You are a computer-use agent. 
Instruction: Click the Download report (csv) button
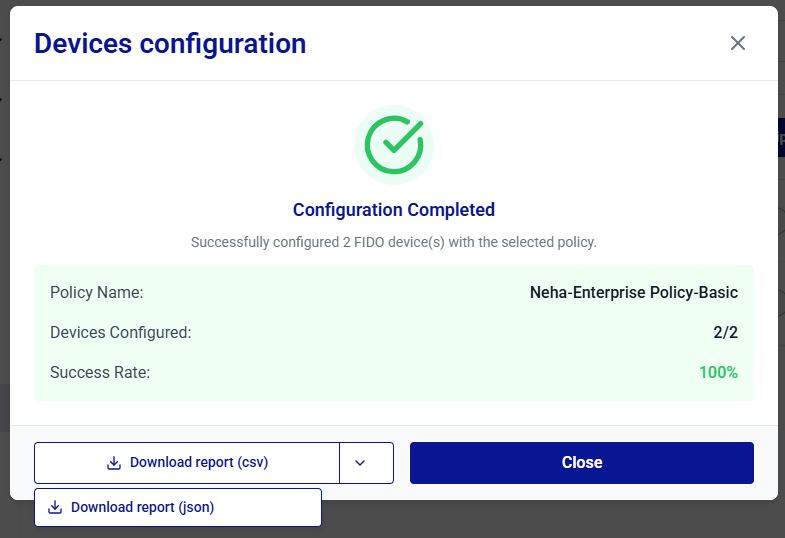point(187,462)
